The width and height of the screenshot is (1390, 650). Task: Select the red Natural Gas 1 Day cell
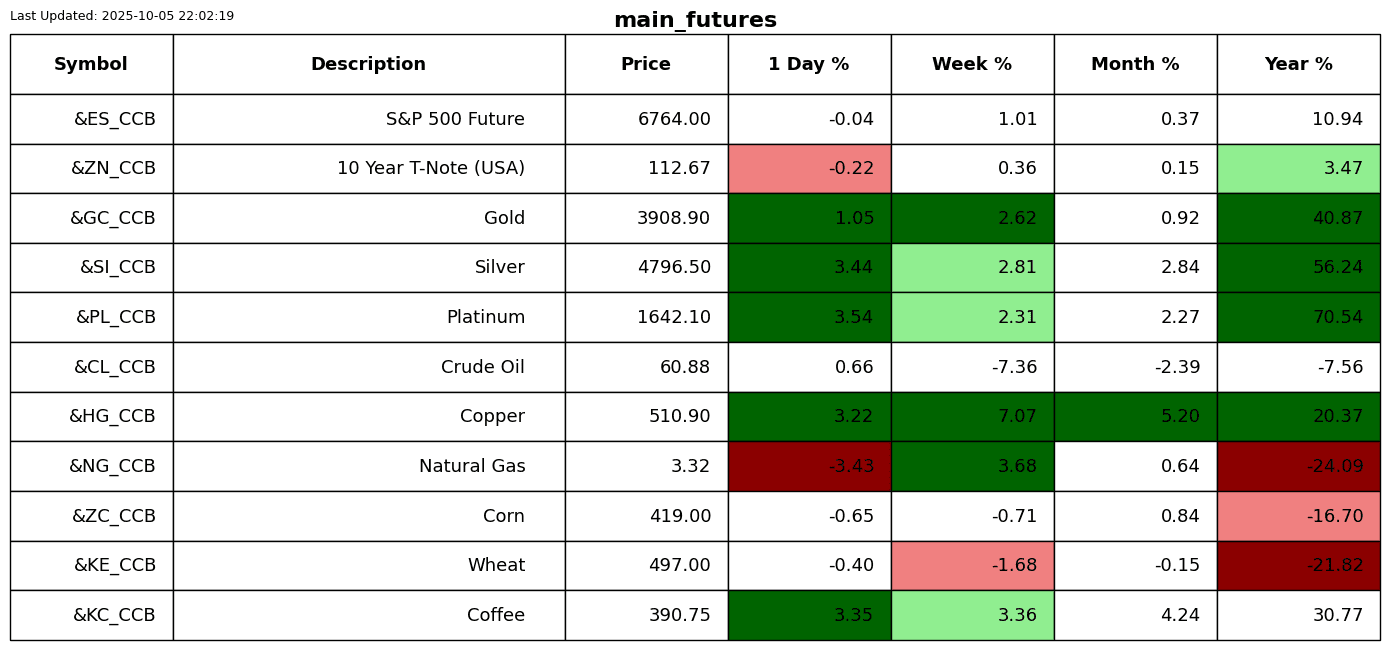[809, 466]
